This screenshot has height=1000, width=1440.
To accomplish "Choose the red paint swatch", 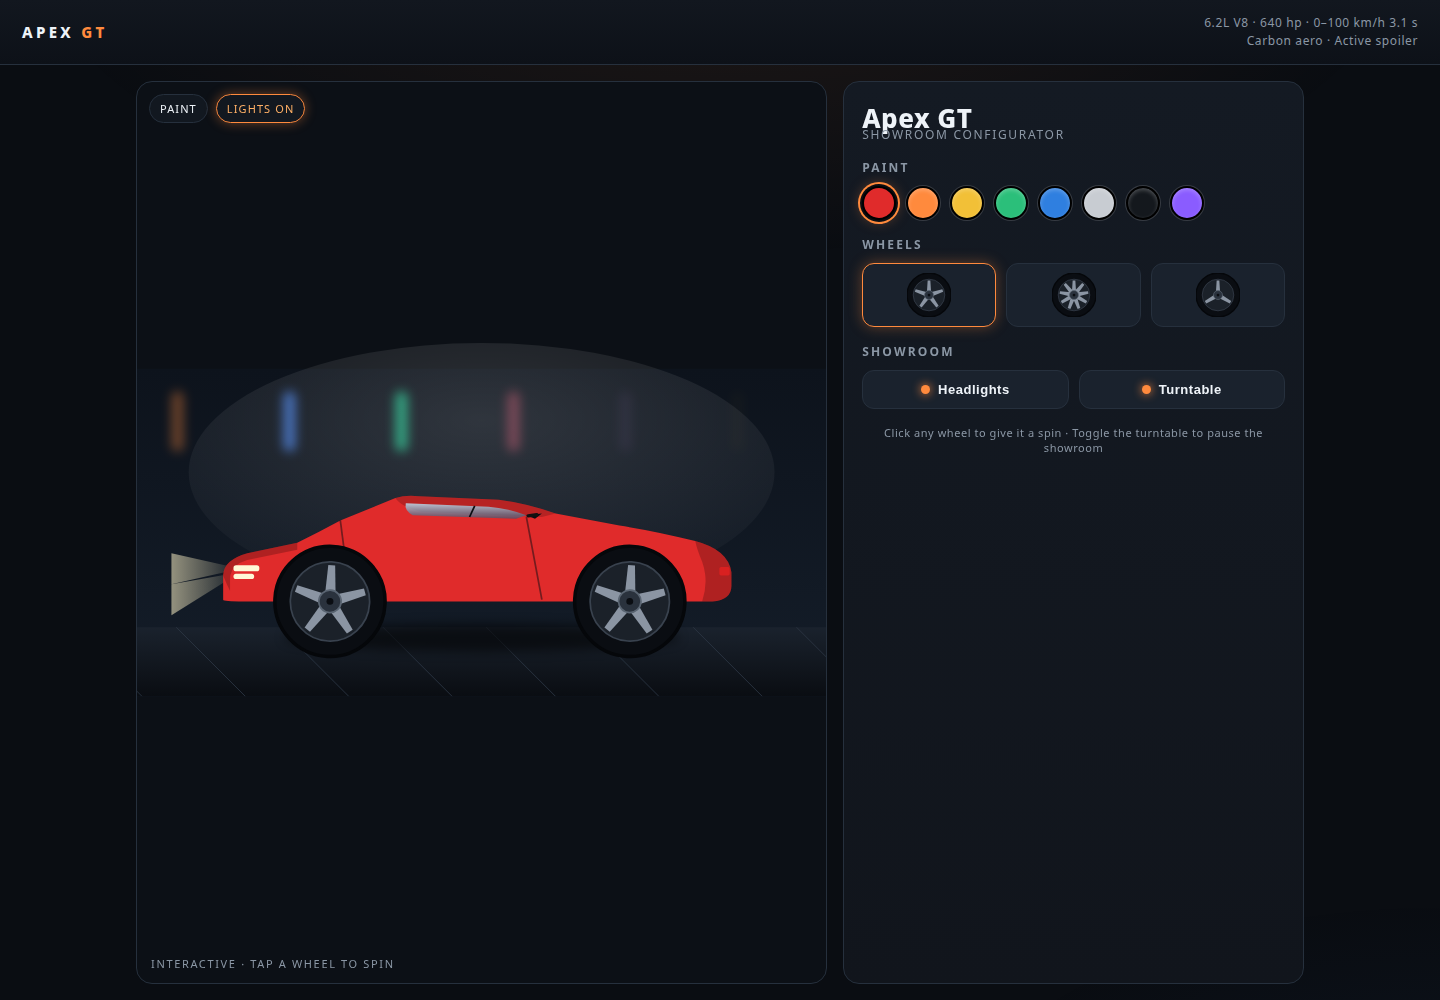I will [x=879, y=203].
